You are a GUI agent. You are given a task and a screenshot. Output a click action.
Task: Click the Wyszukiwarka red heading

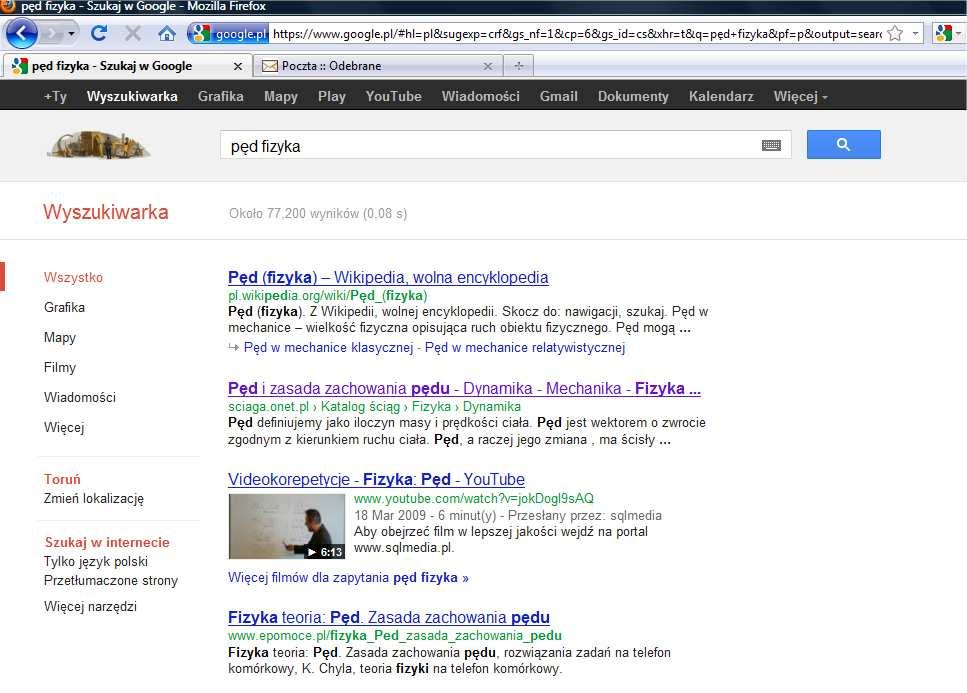pos(105,212)
